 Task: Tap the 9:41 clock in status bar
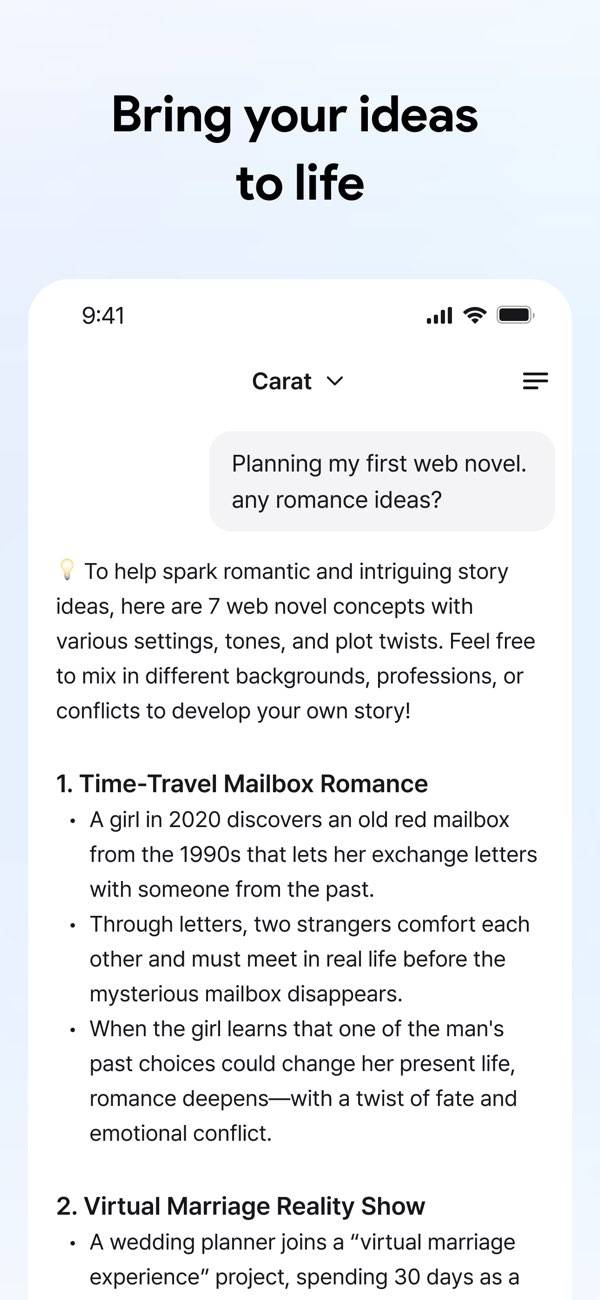pyautogui.click(x=103, y=316)
